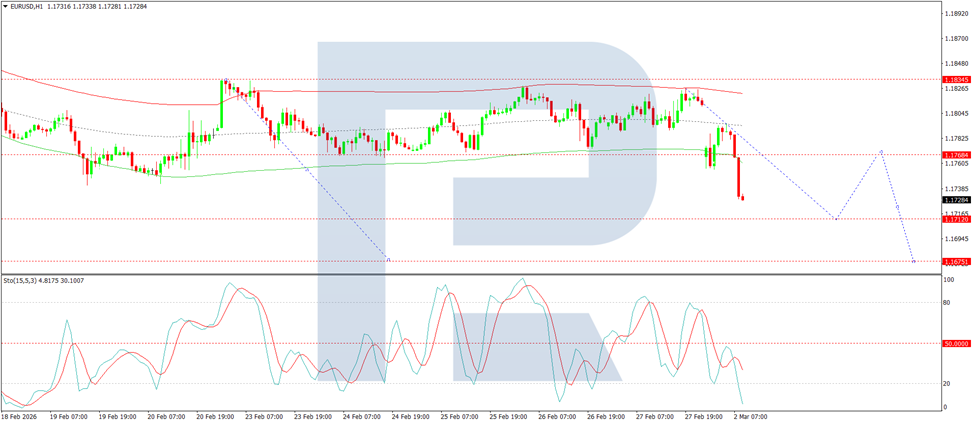Click the forecast endpoint marker at 1.16751

click(914, 261)
